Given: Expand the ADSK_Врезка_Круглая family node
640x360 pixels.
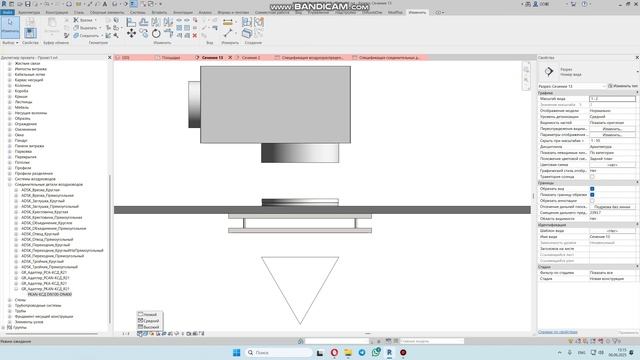Looking at the screenshot, I should (16, 190).
